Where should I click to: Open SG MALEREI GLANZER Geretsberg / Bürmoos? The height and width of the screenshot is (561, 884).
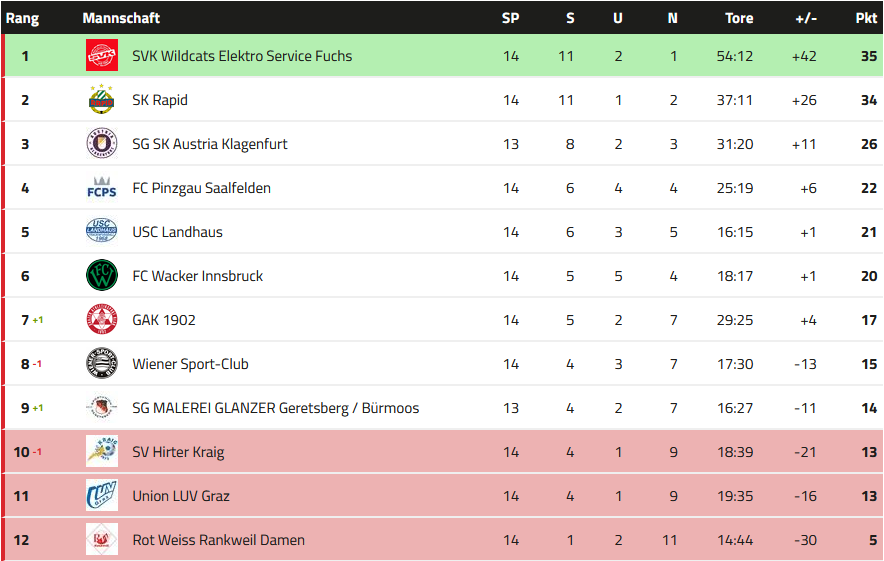tap(275, 408)
